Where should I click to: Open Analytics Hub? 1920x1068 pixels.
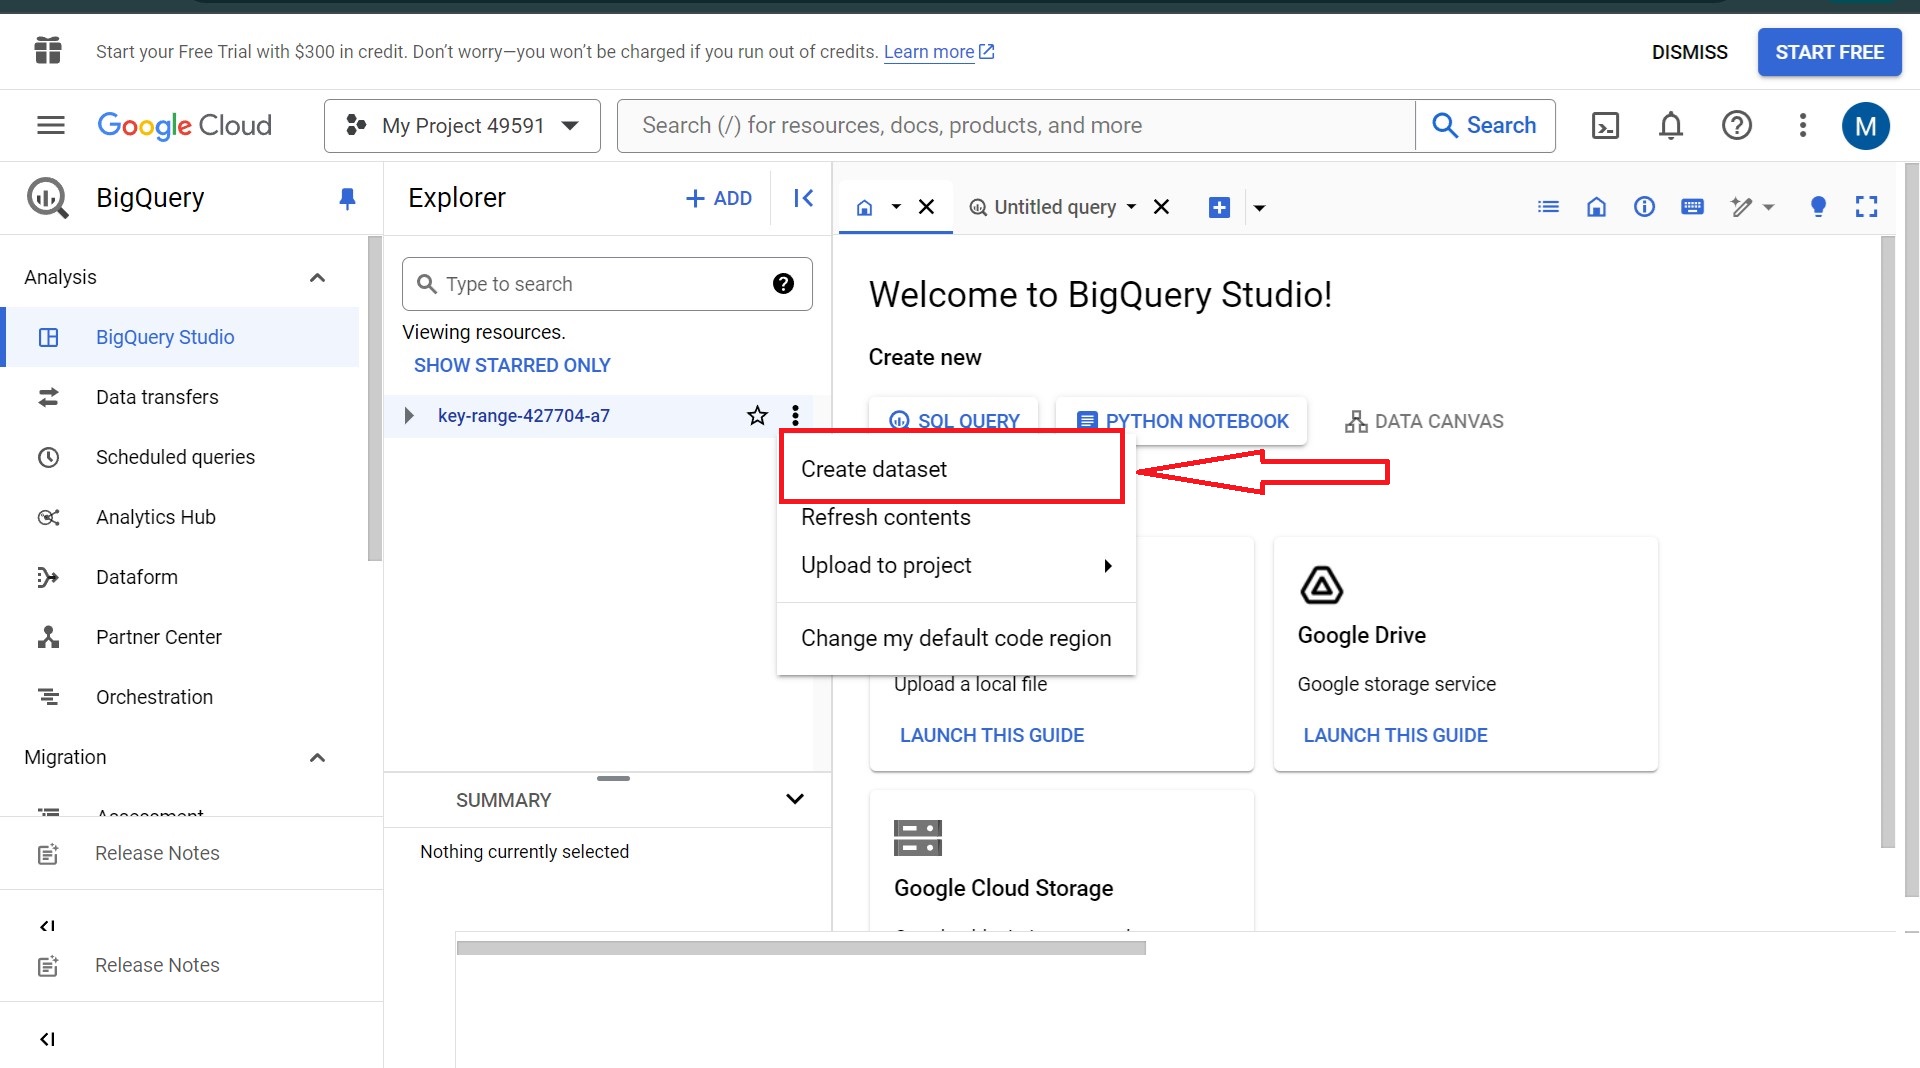point(180,517)
